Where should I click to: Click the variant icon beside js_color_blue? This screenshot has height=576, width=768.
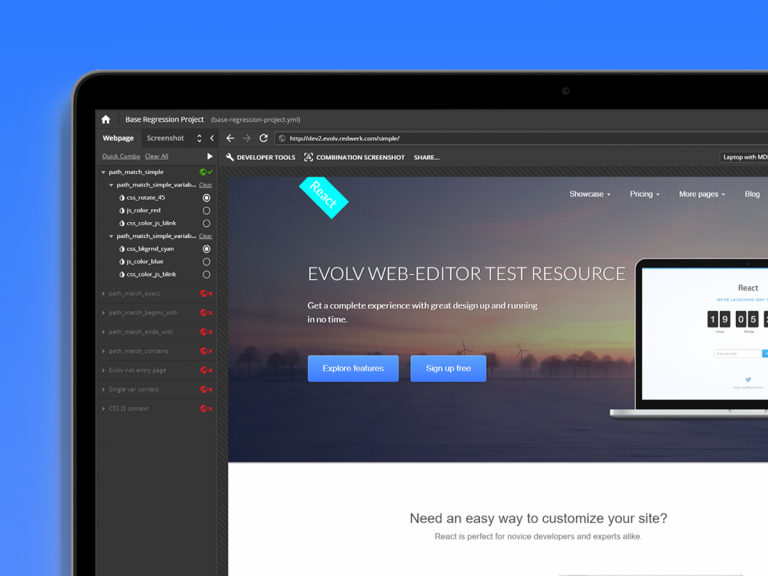click(x=122, y=262)
